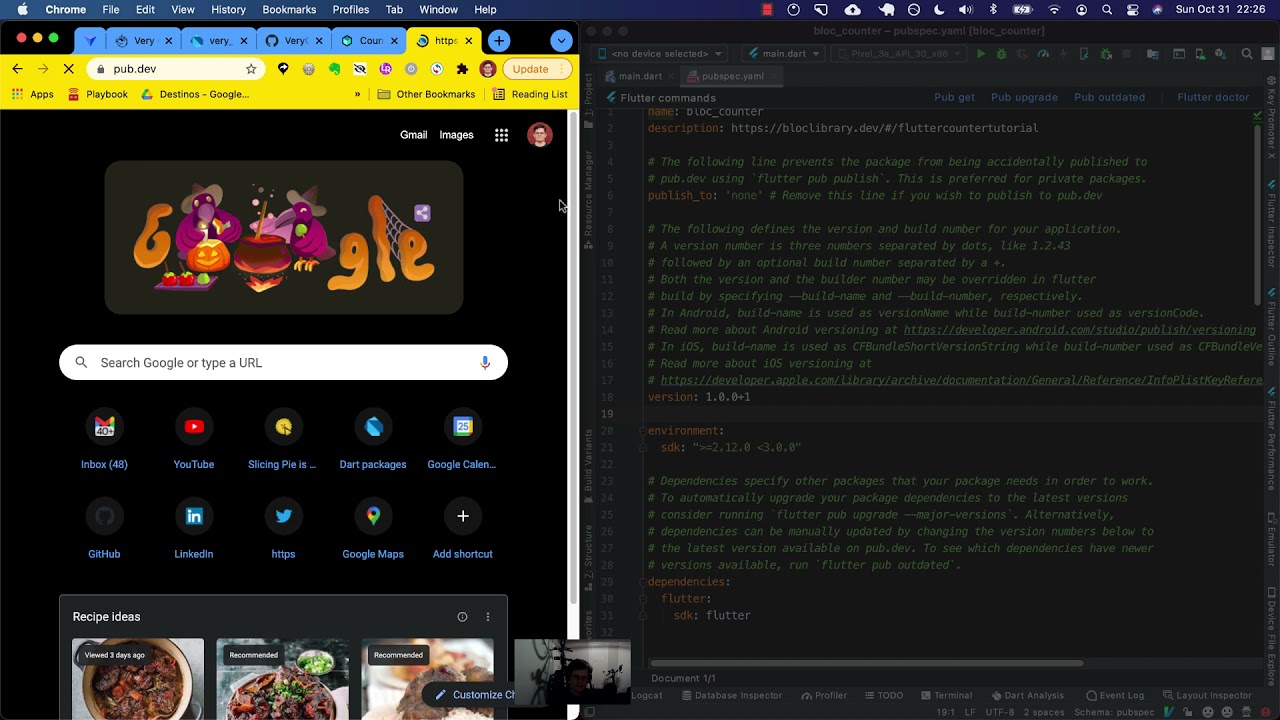Open Other Bookmarks folder

(x=426, y=94)
